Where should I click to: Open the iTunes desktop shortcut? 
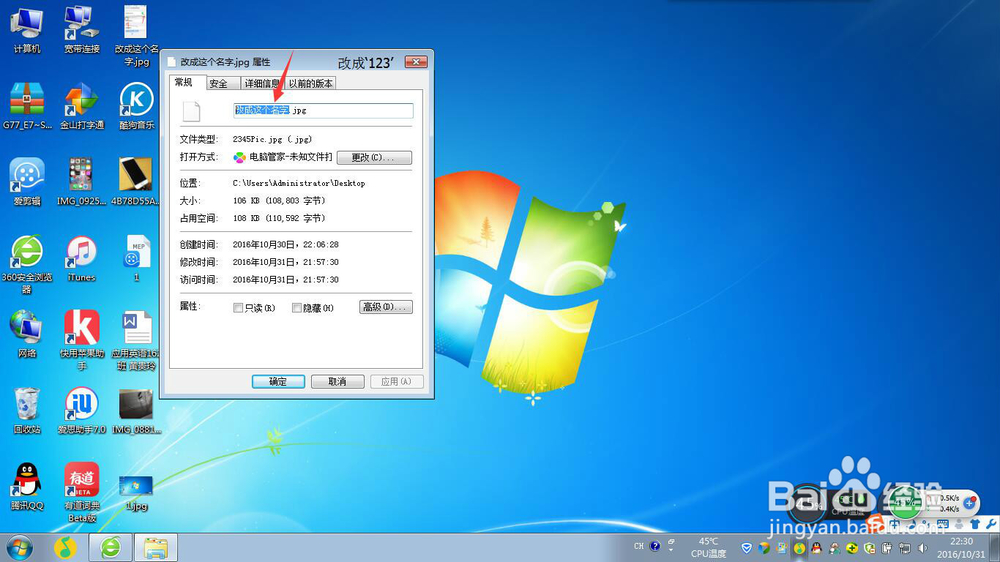point(81,258)
